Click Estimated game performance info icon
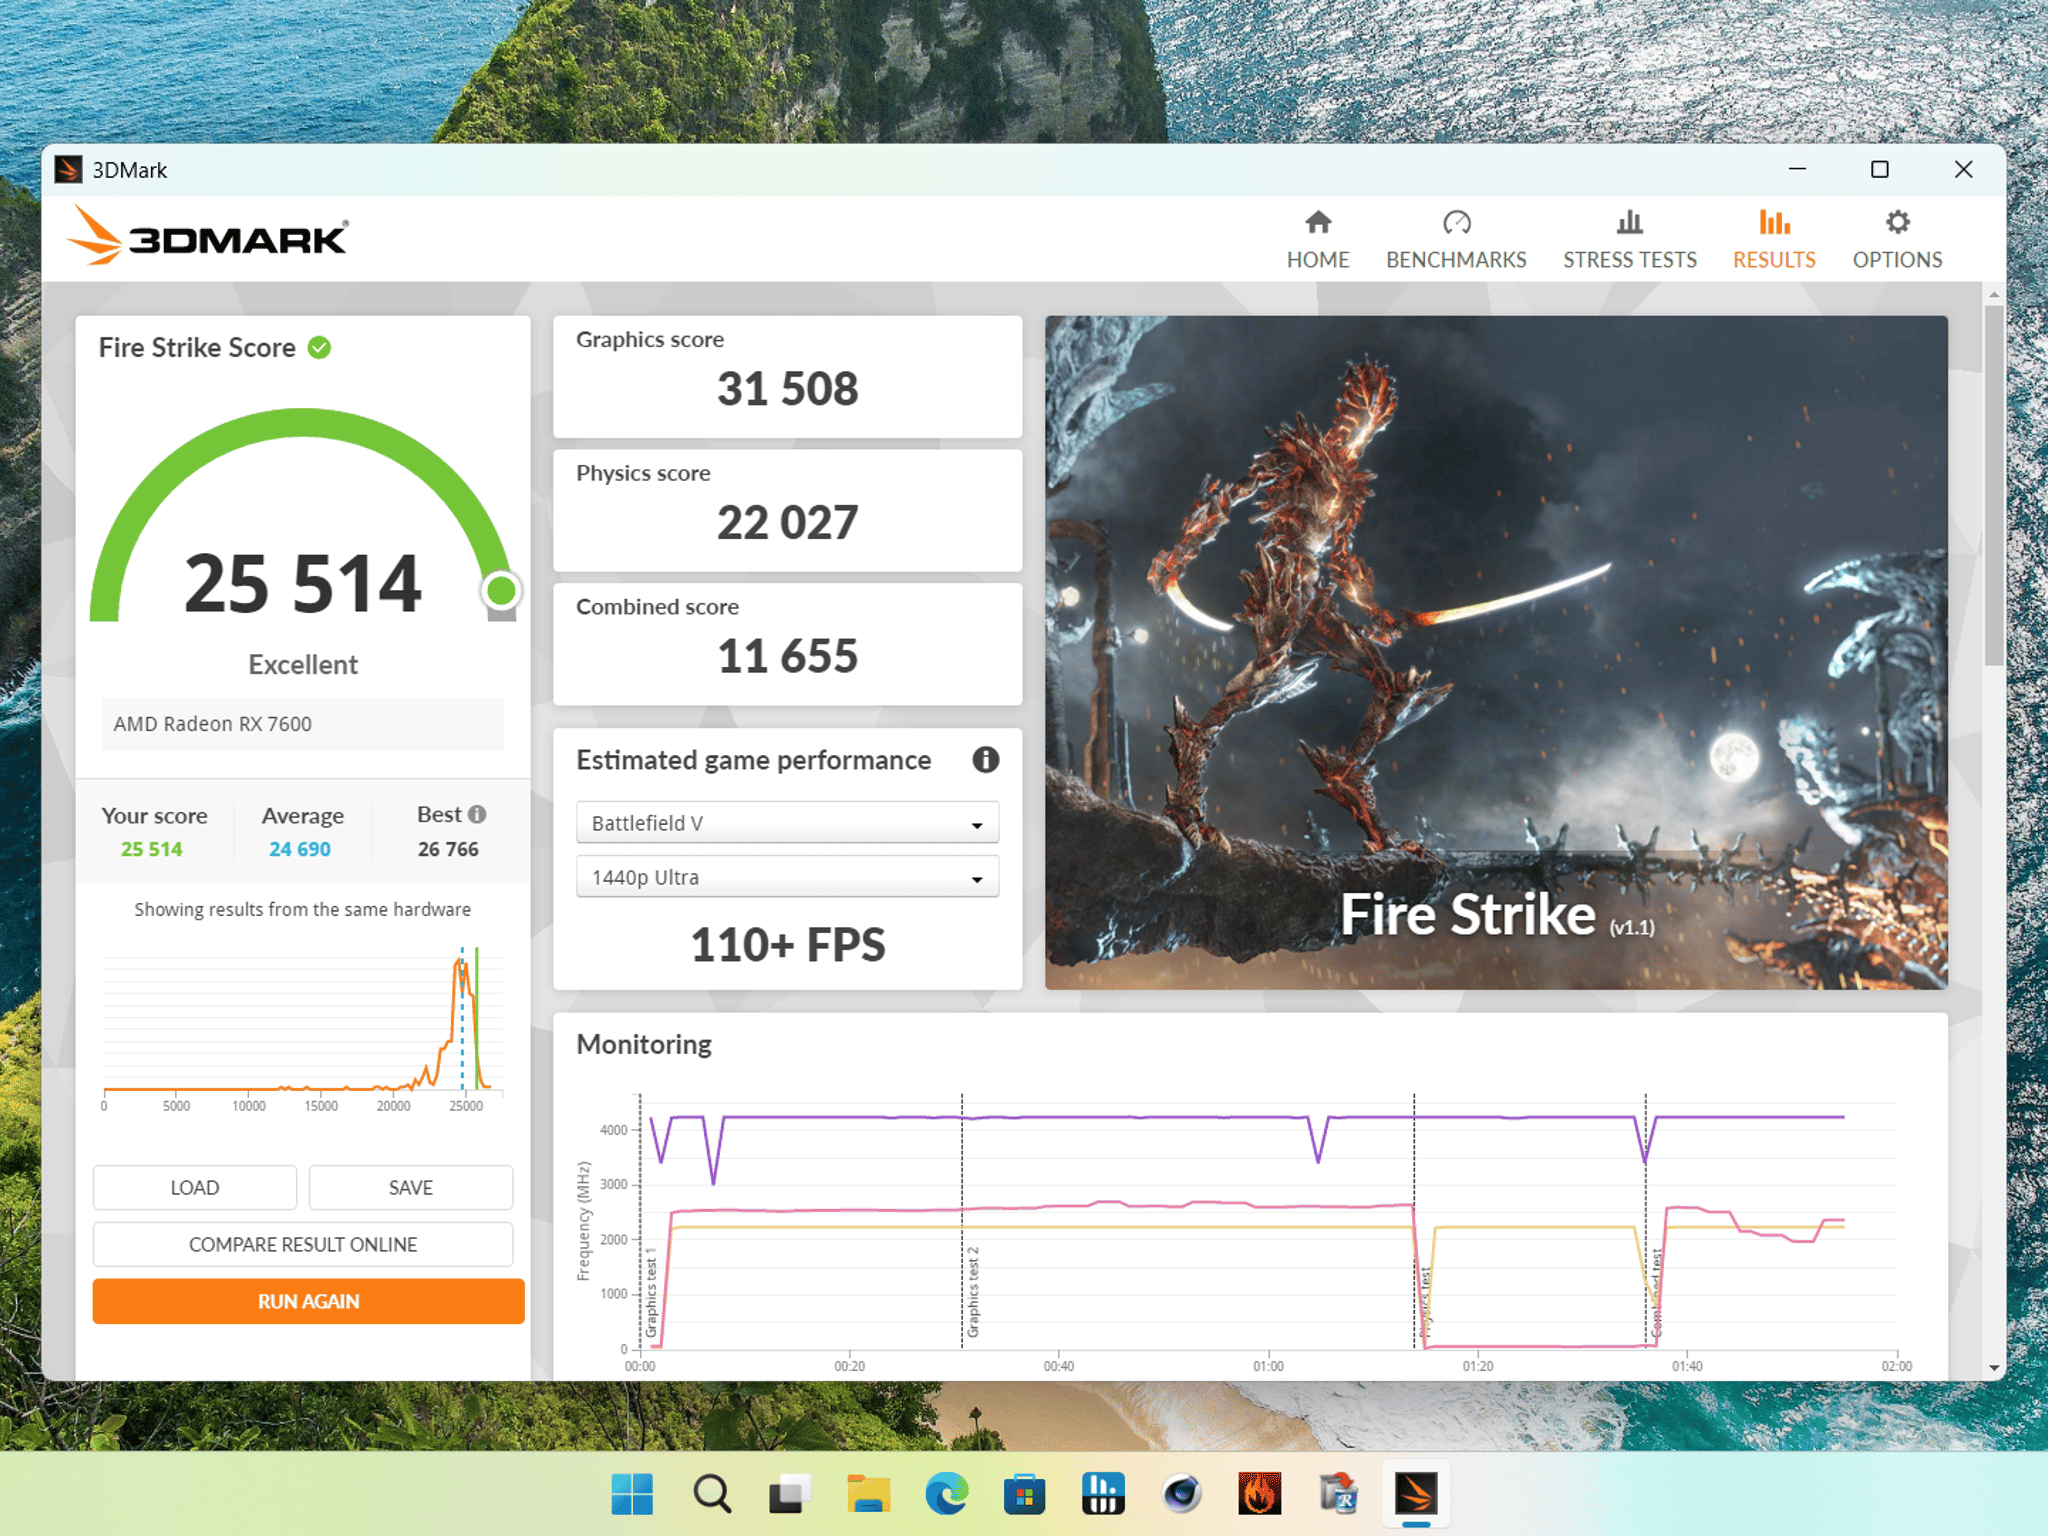Viewport: 2048px width, 1536px height. click(x=985, y=760)
